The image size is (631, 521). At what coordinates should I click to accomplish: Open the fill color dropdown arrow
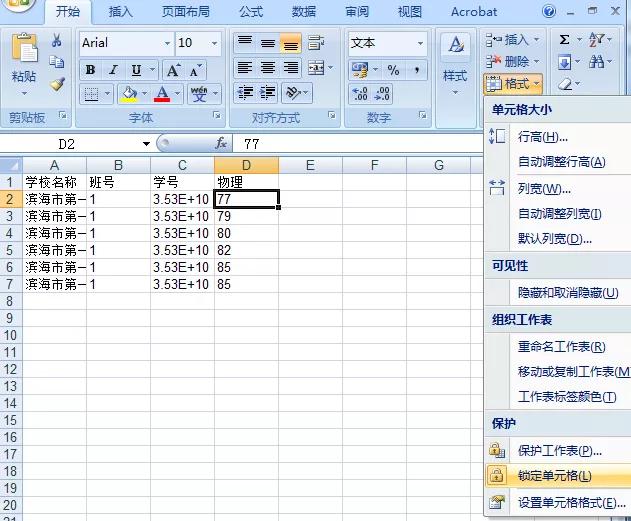(144, 94)
